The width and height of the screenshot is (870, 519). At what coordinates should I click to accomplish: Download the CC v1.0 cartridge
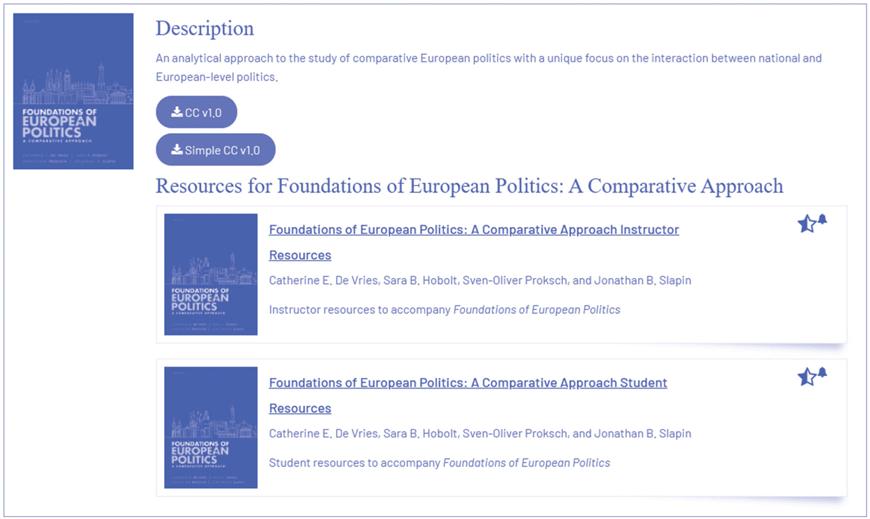click(197, 113)
